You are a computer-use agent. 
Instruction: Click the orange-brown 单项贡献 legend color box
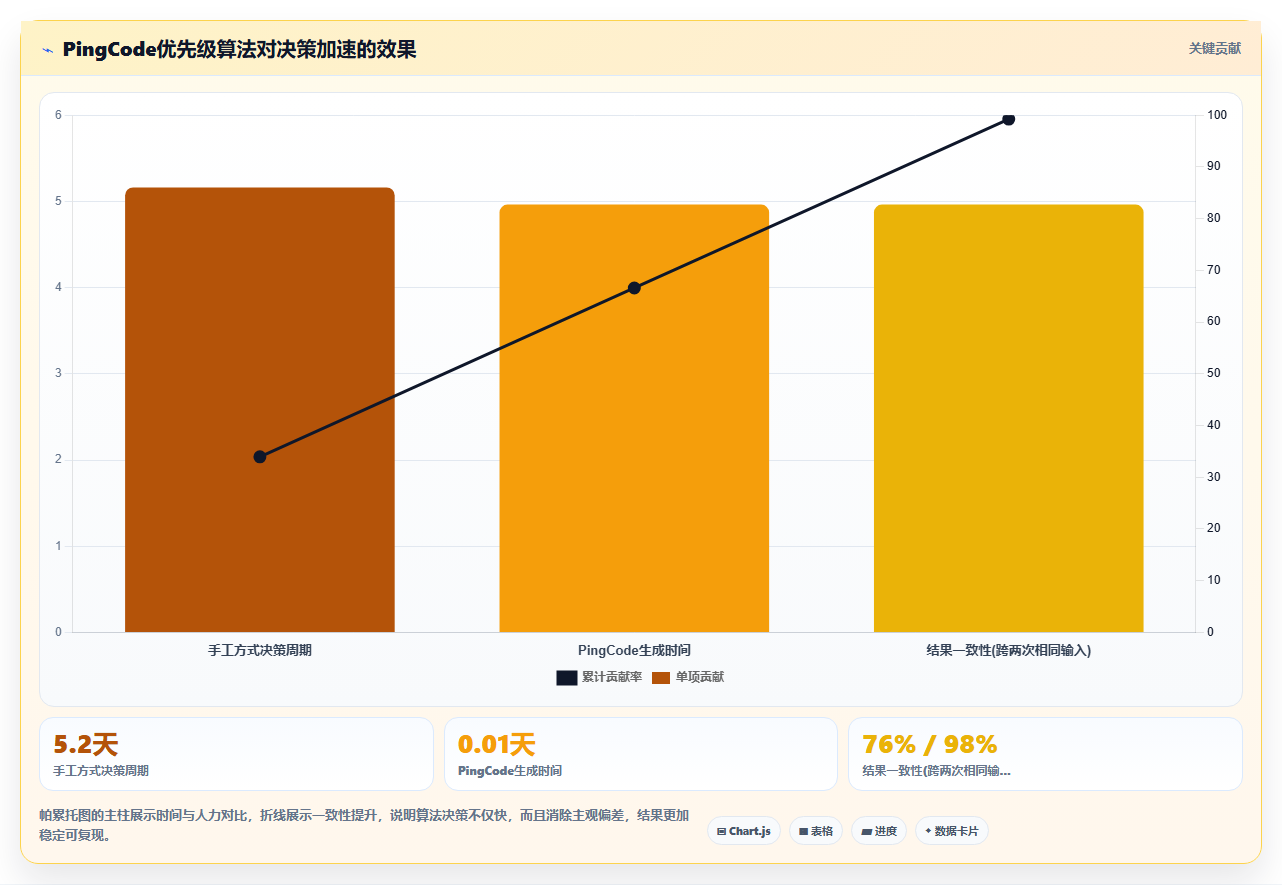(661, 678)
